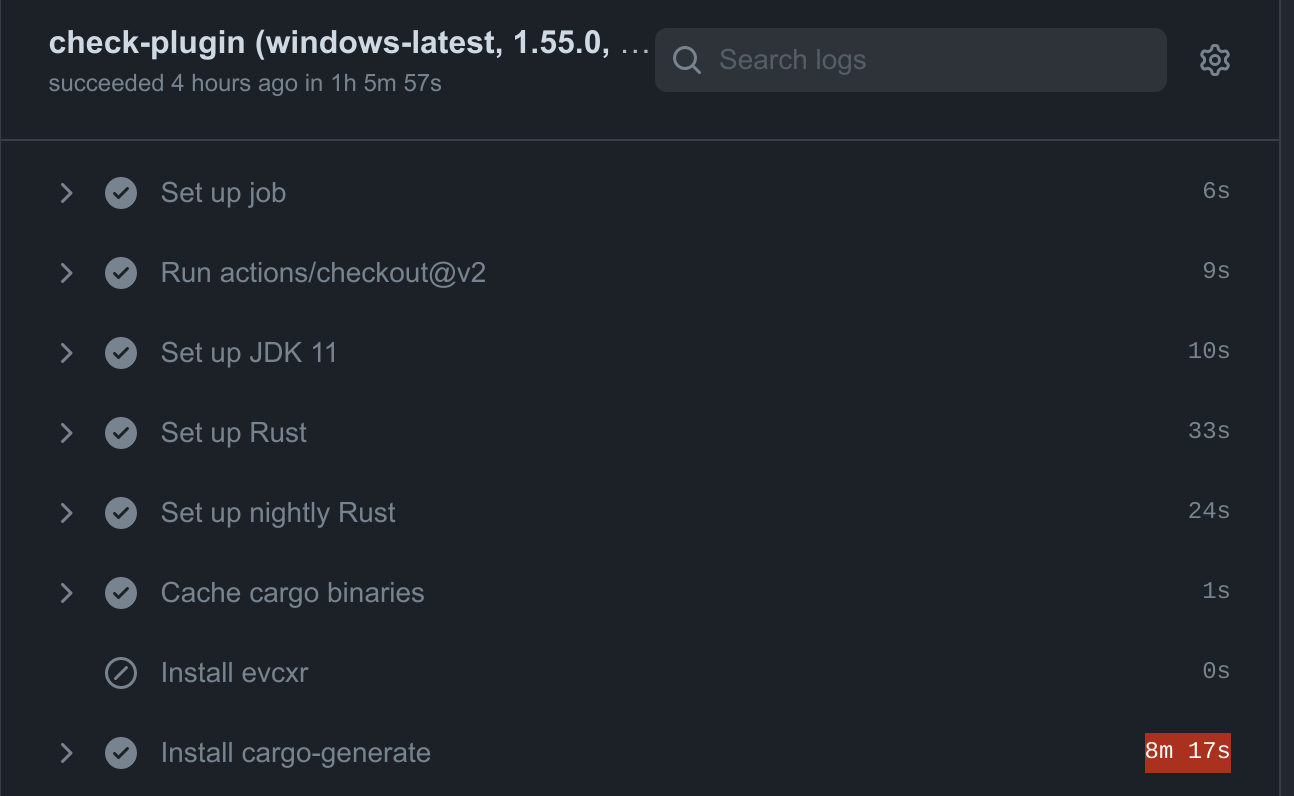Expand the Set up Rust step logs
The width and height of the screenshot is (1294, 796).
click(x=66, y=432)
